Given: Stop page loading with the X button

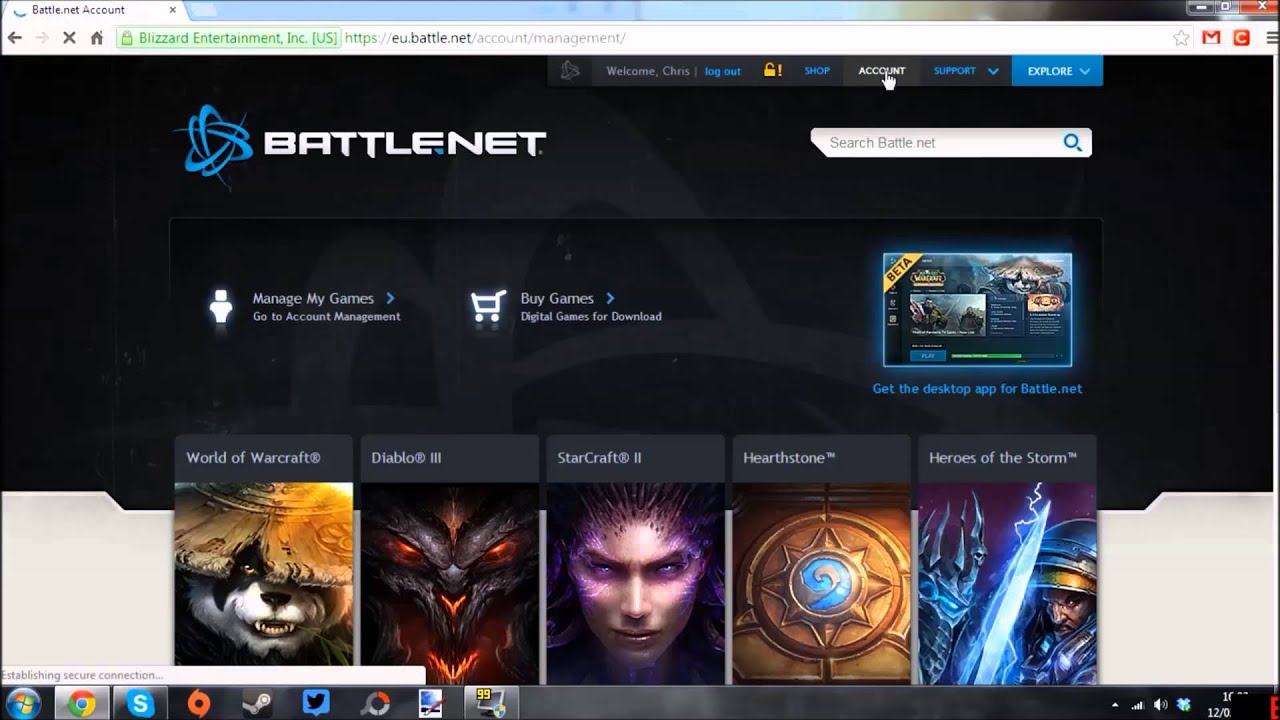Looking at the screenshot, I should (x=69, y=38).
